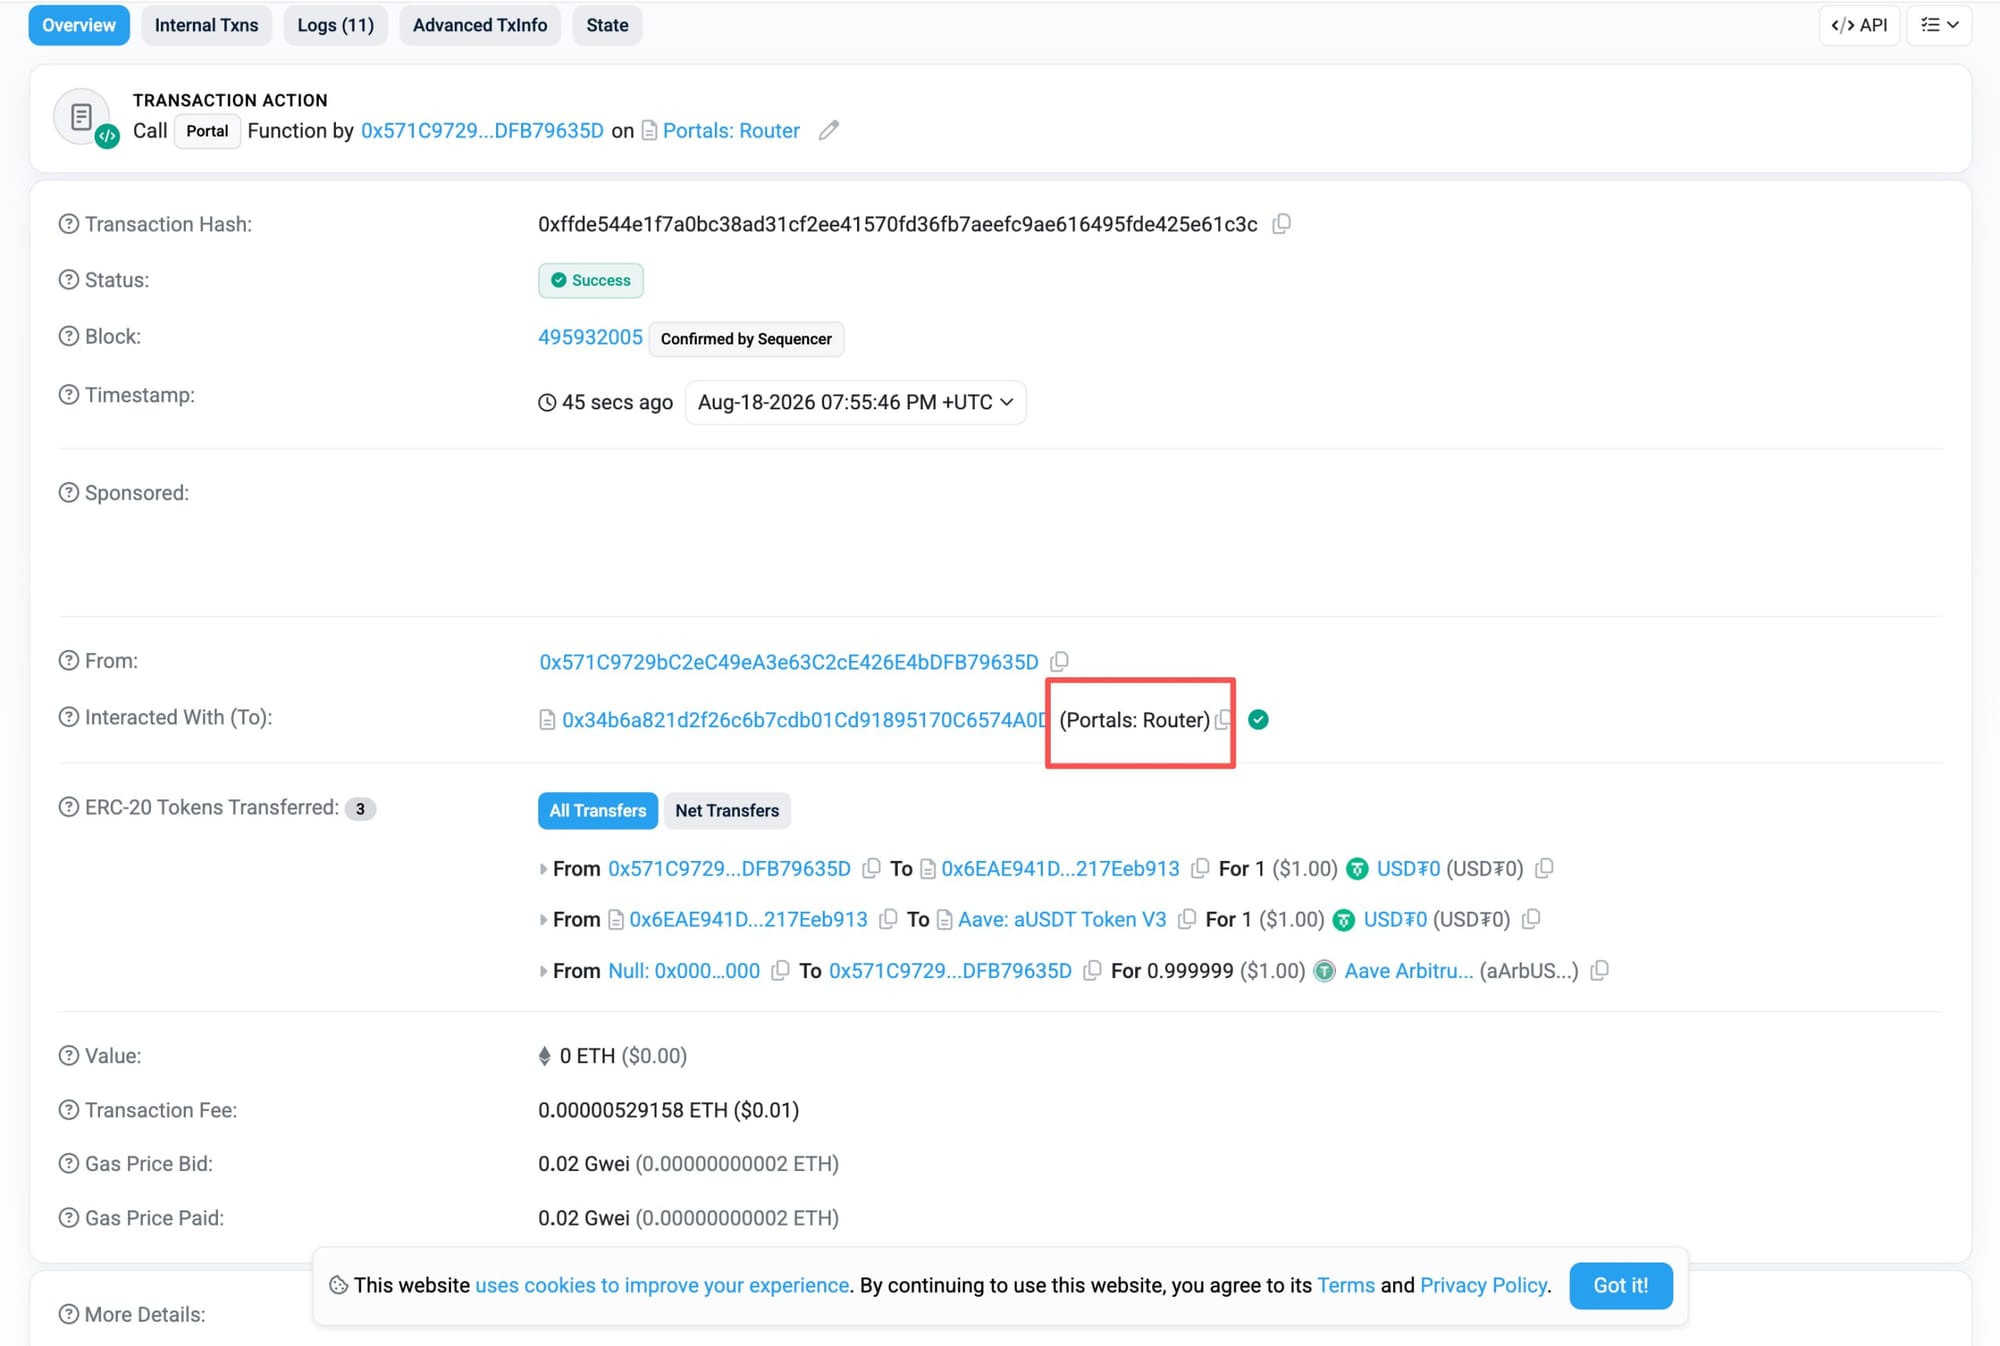Click the Status help icon

click(x=68, y=280)
